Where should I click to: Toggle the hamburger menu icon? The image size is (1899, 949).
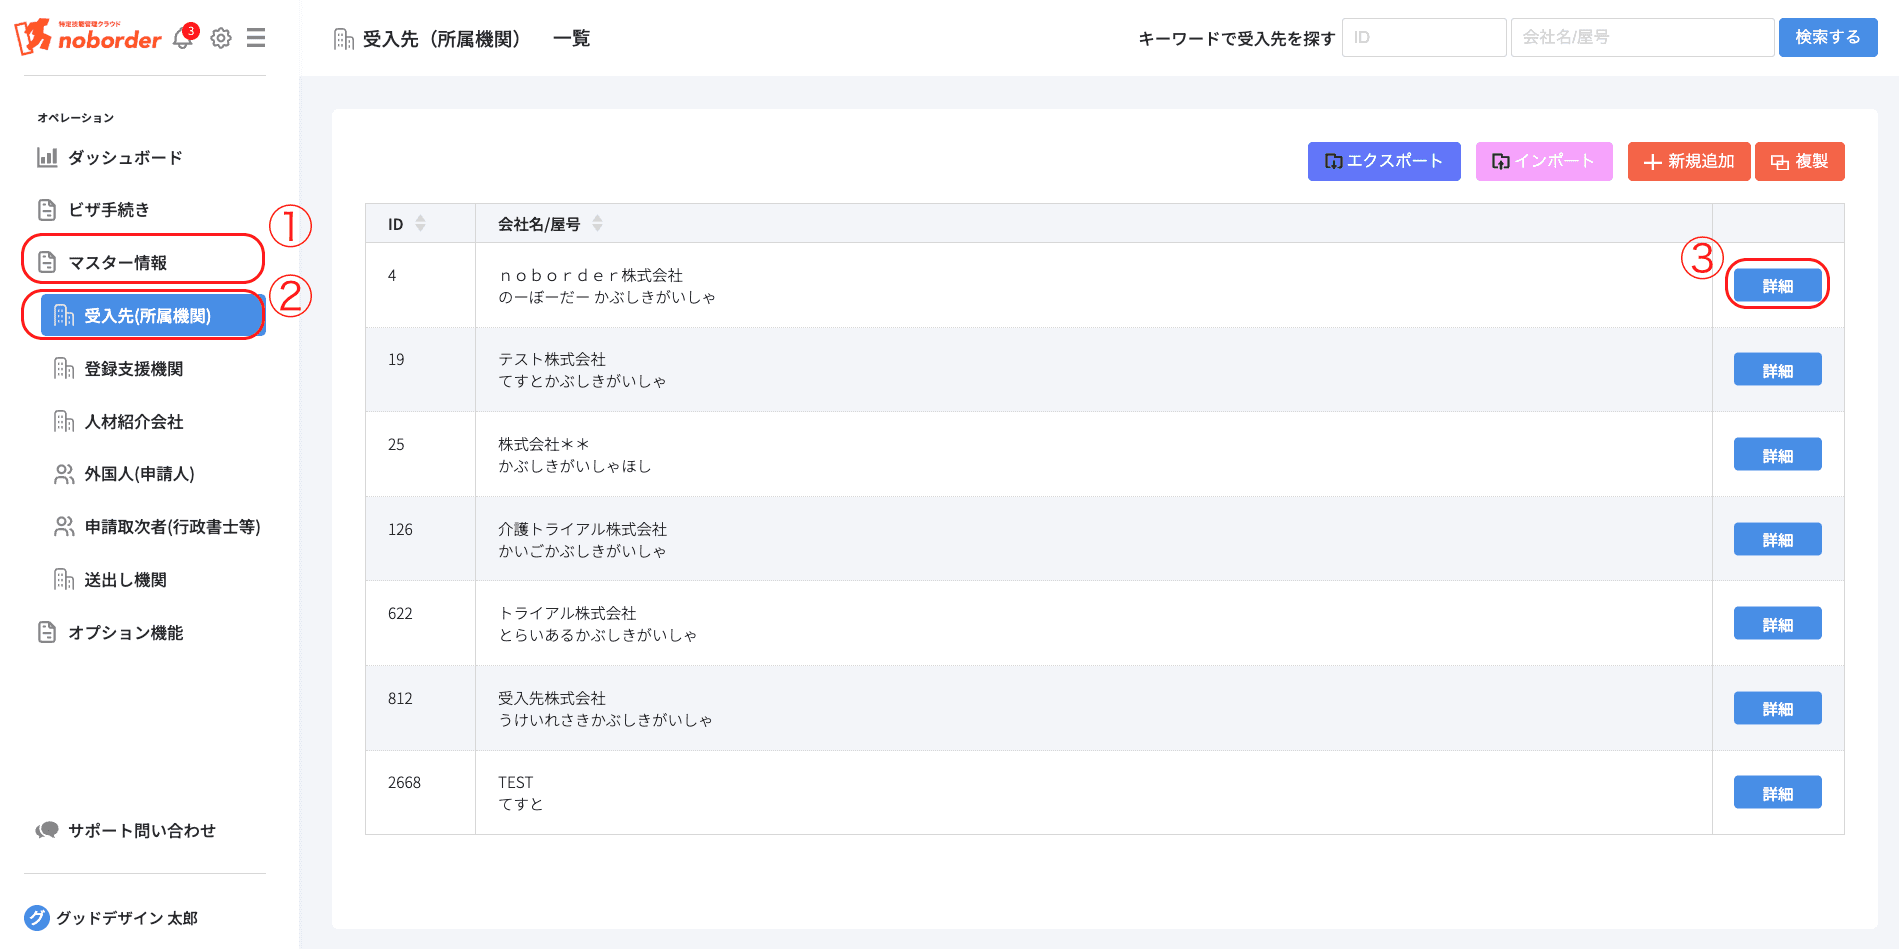tap(256, 38)
